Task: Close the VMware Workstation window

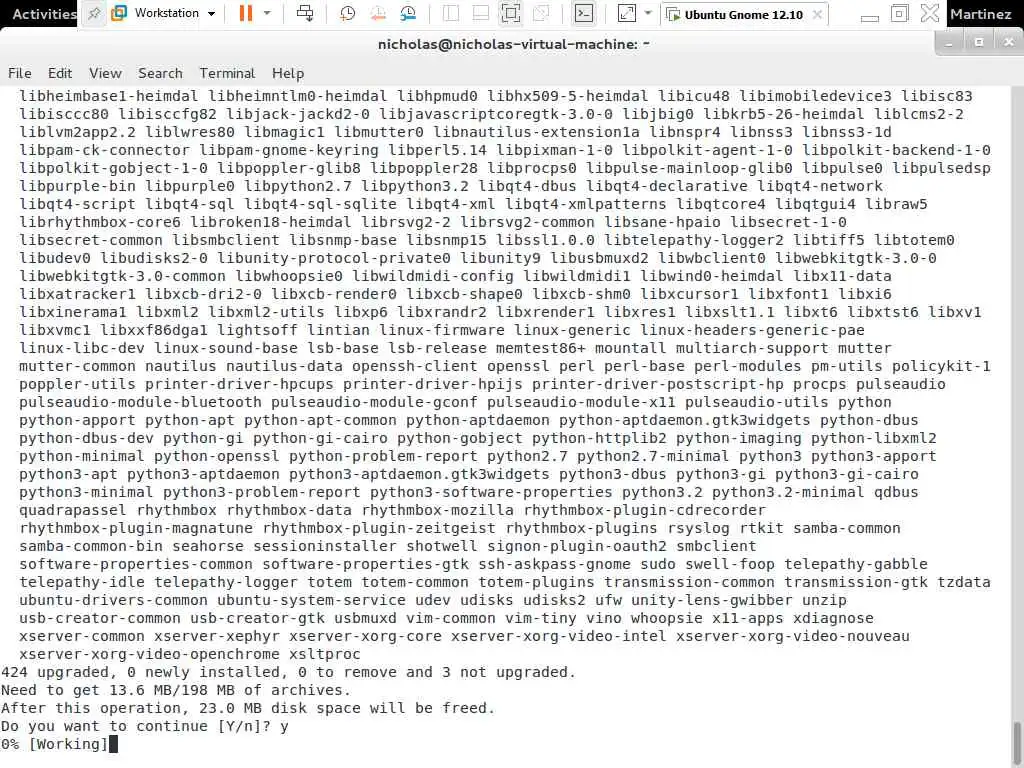Action: pos(930,13)
